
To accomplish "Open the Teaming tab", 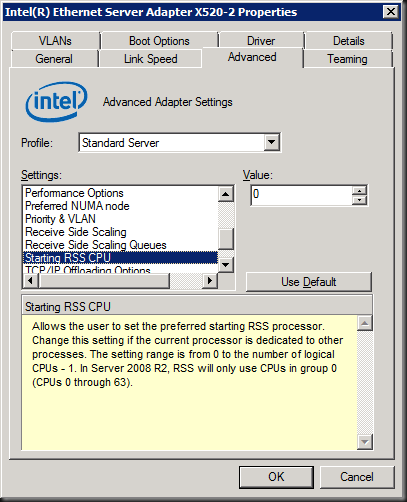I will tap(347, 59).
